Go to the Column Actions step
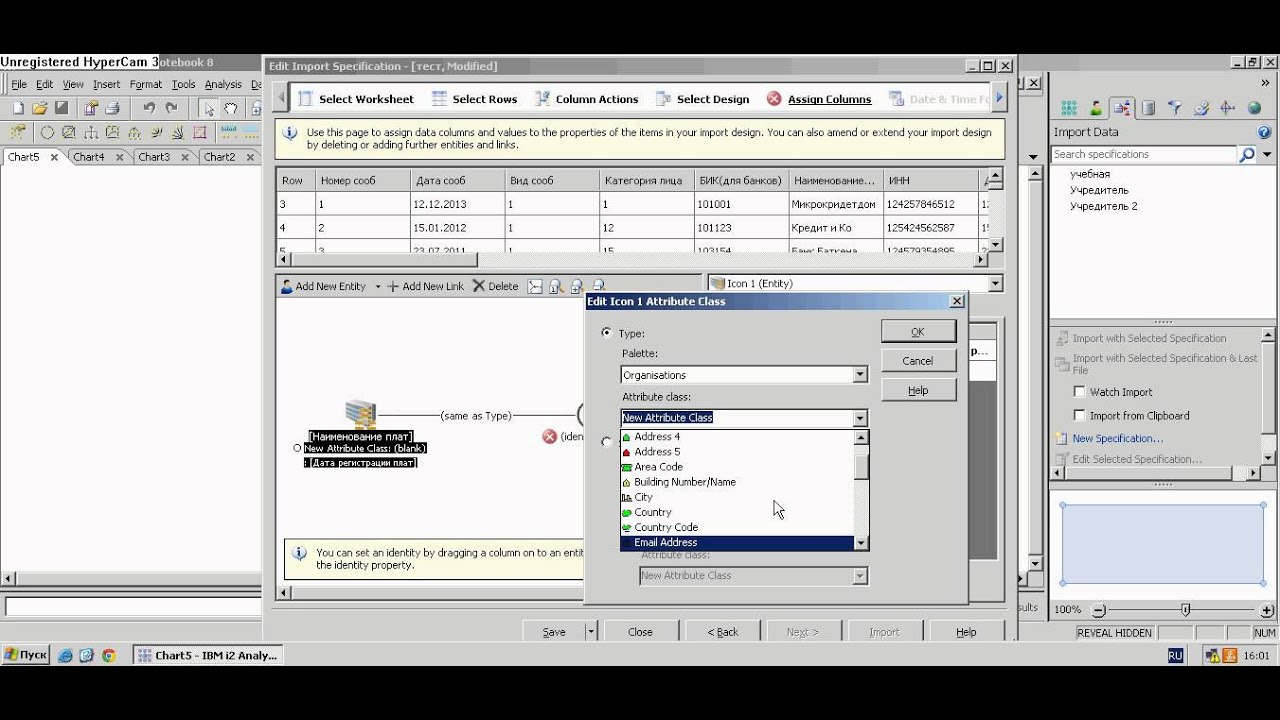Screen dimensions: 1280x720 tap(587, 99)
